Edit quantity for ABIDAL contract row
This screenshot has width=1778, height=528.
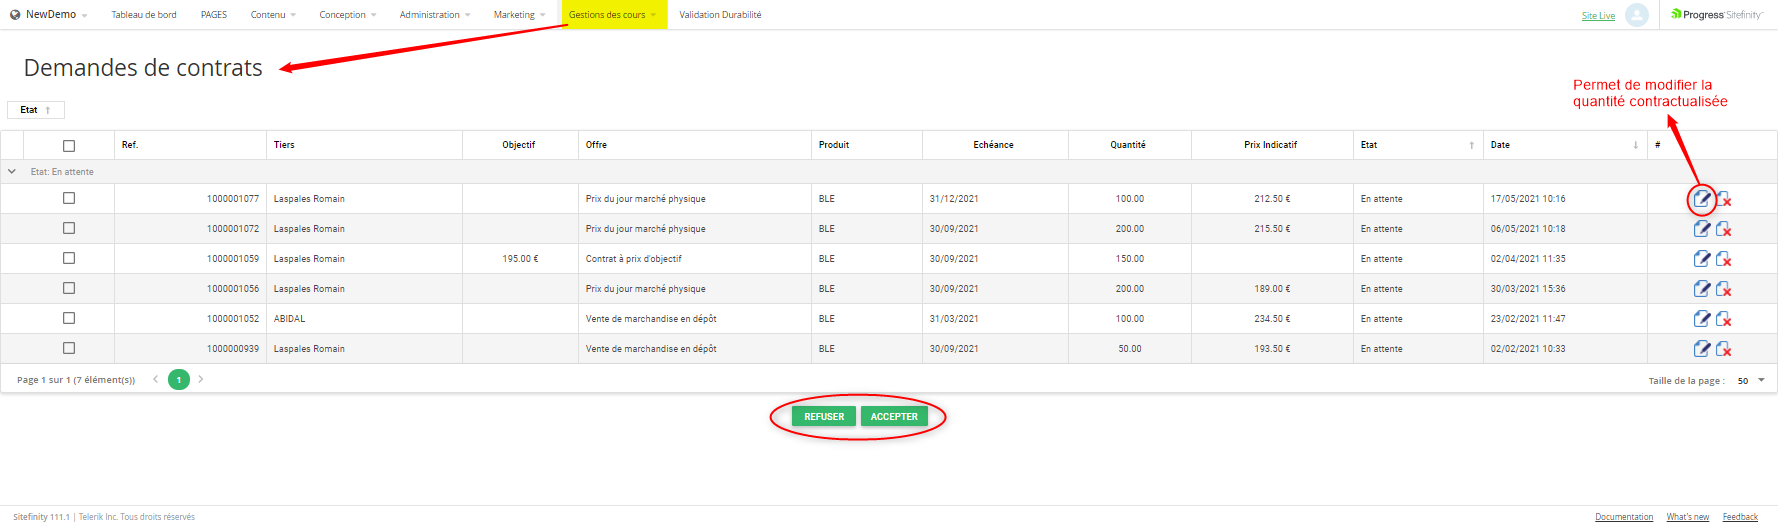point(1701,319)
